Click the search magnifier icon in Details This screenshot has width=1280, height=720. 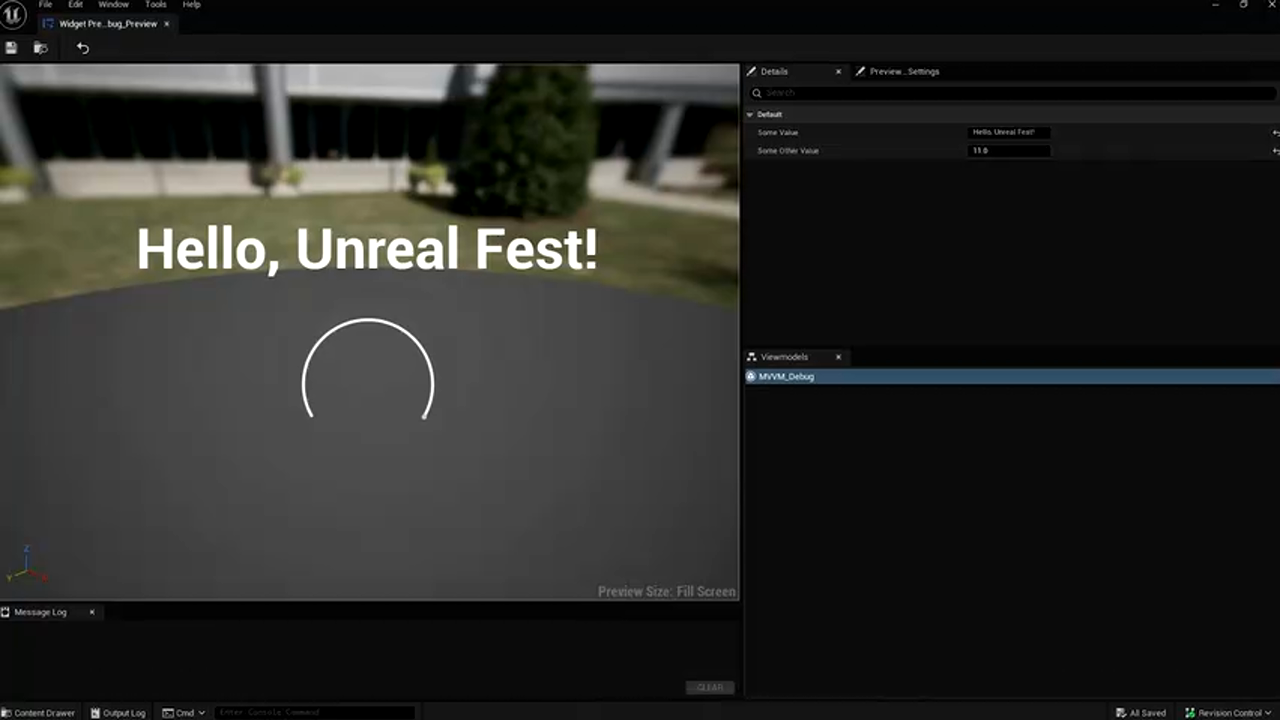coord(757,93)
